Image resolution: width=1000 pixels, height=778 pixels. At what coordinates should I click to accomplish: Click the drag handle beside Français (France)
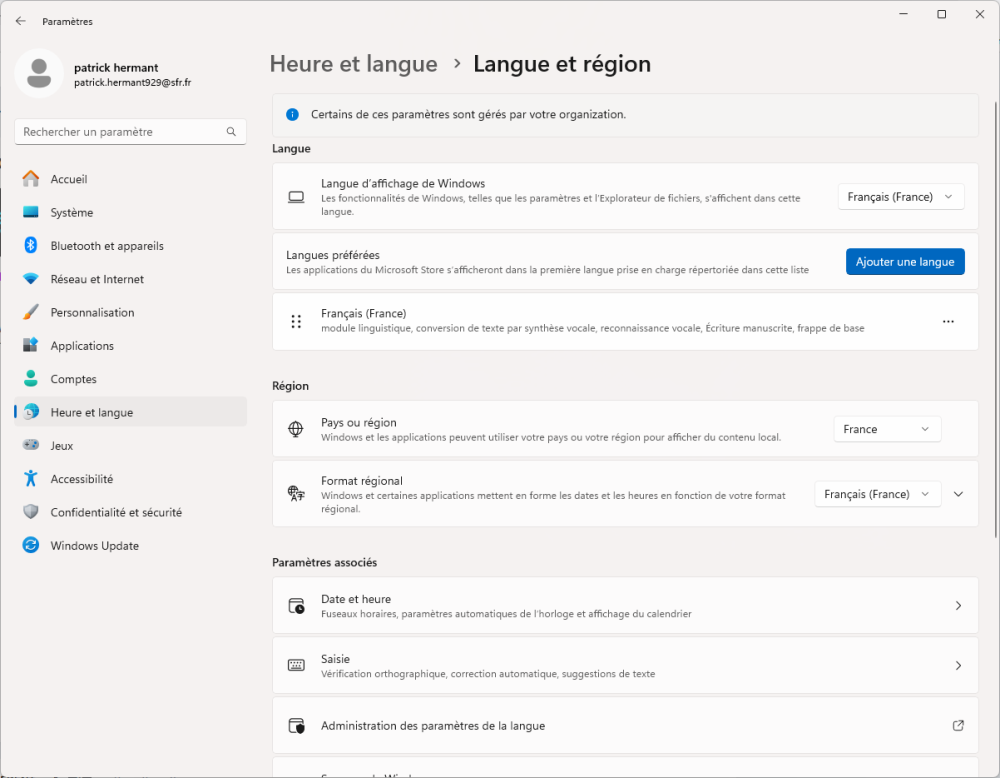[296, 321]
